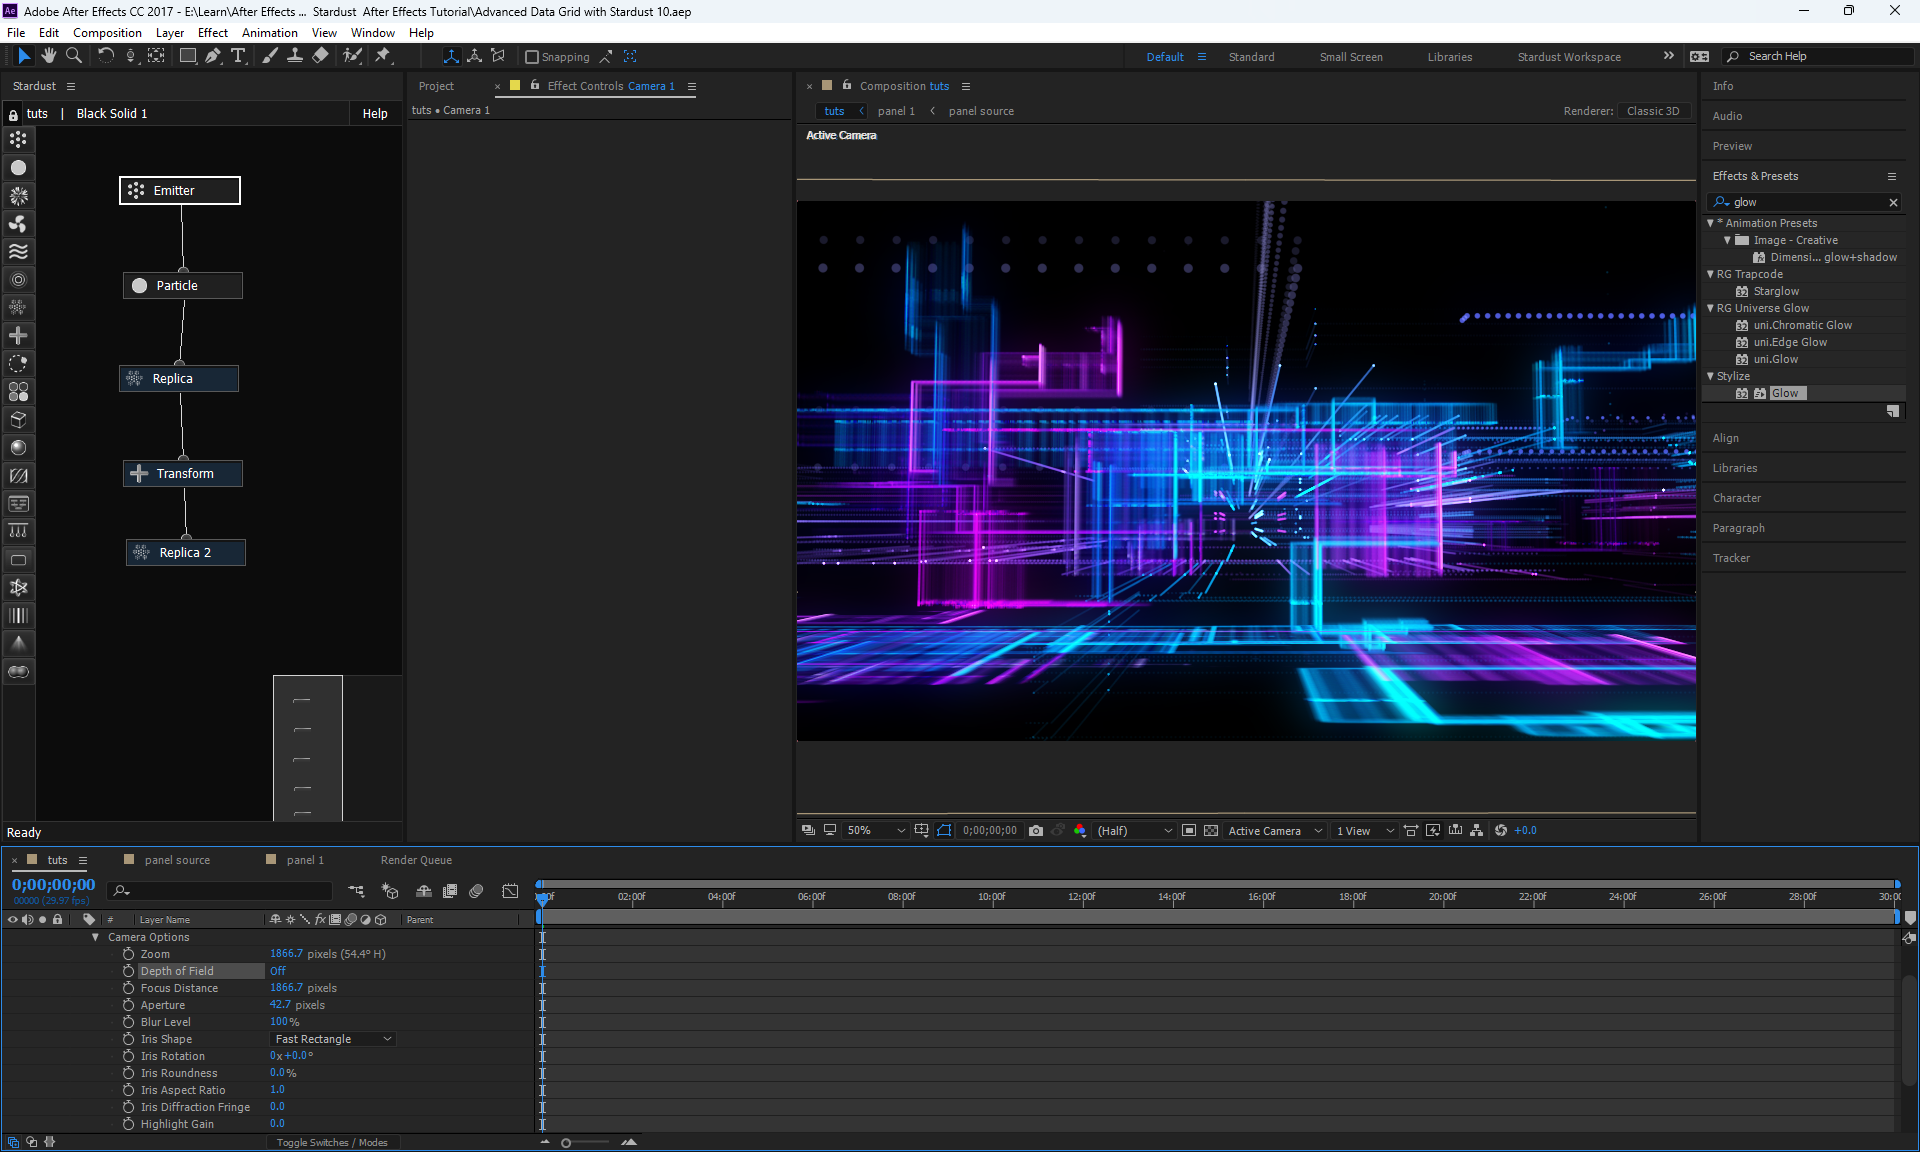The image size is (1920, 1152).
Task: Collapse the RG Universe Glow category
Action: [x=1710, y=308]
